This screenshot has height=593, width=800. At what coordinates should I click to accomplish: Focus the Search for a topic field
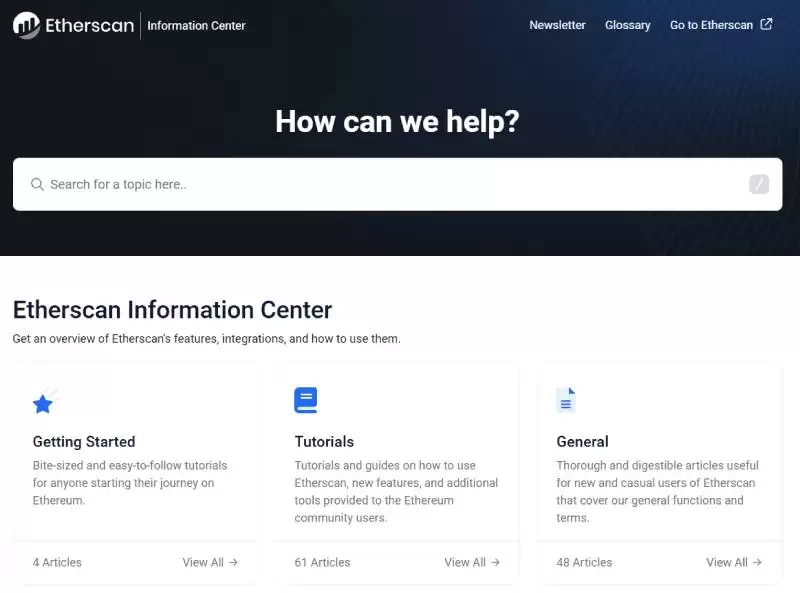(397, 184)
